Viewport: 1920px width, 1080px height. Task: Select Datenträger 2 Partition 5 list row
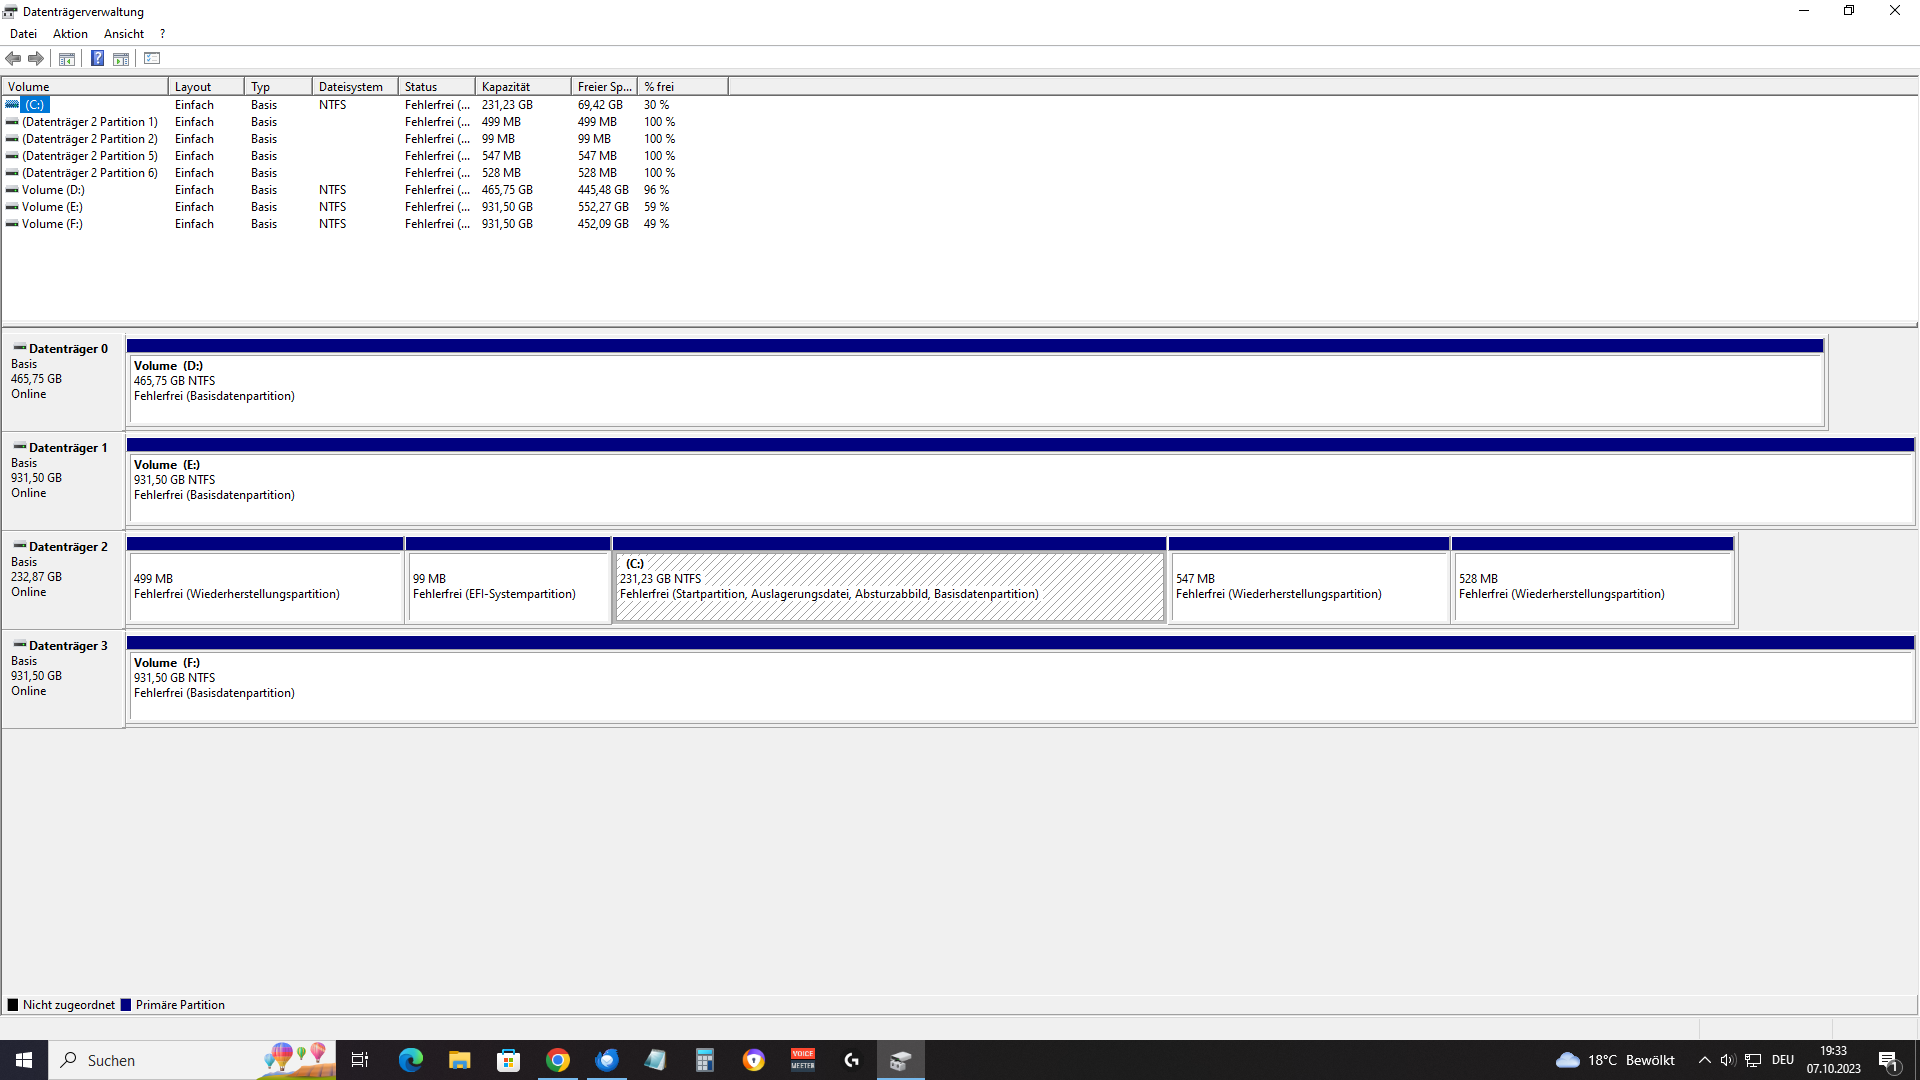(89, 156)
